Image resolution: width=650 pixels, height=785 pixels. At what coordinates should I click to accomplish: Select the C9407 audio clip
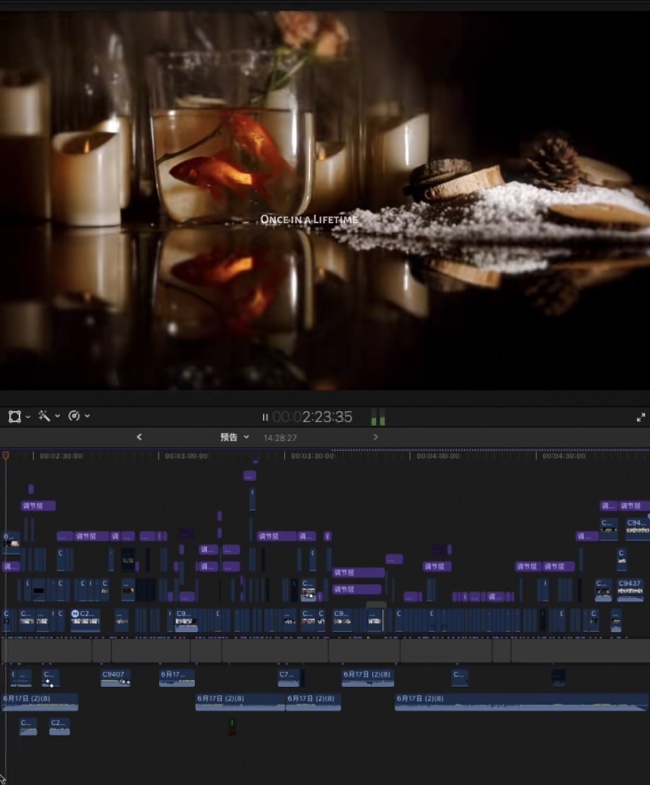coord(116,678)
